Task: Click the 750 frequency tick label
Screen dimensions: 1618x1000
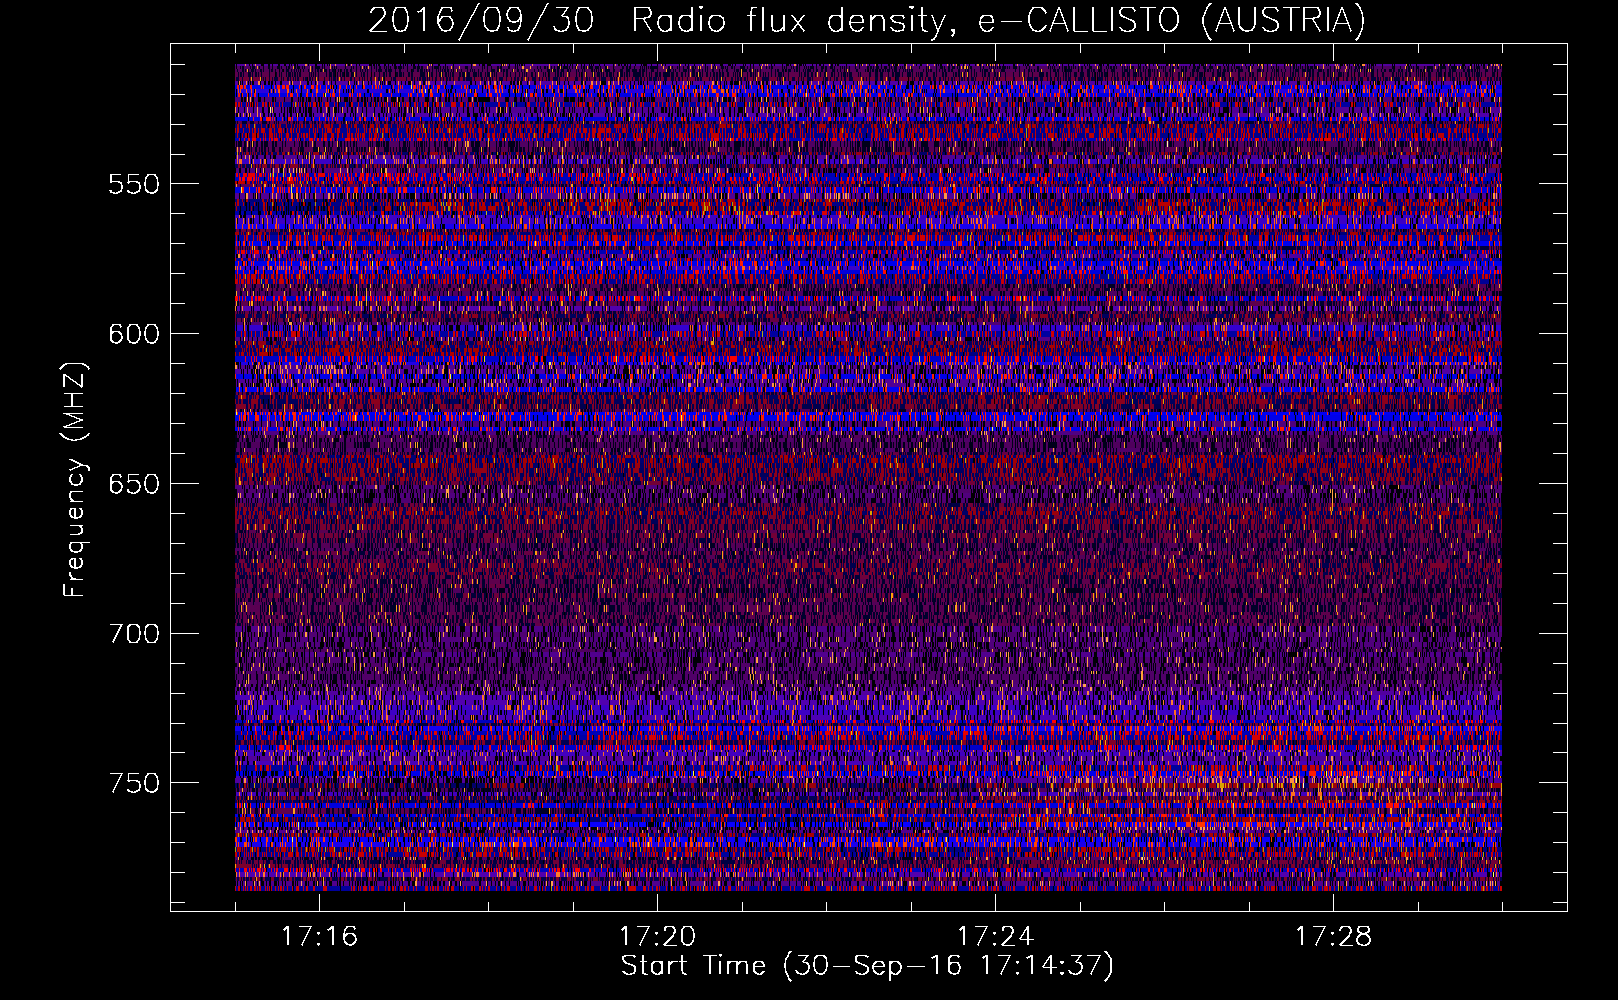Action: coord(134,783)
